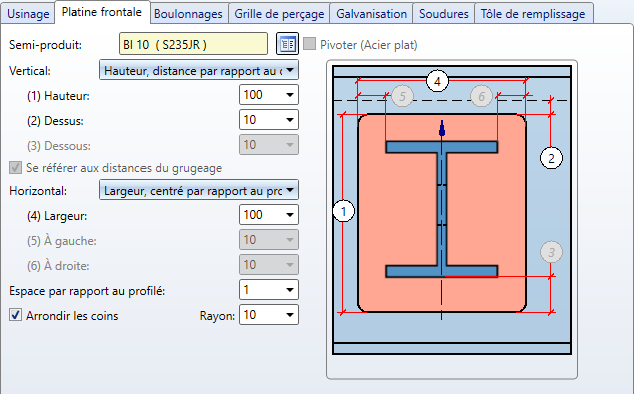Open the (1) Hauteur value dropdown
Viewport: 634px width, 394px height.
(290, 95)
